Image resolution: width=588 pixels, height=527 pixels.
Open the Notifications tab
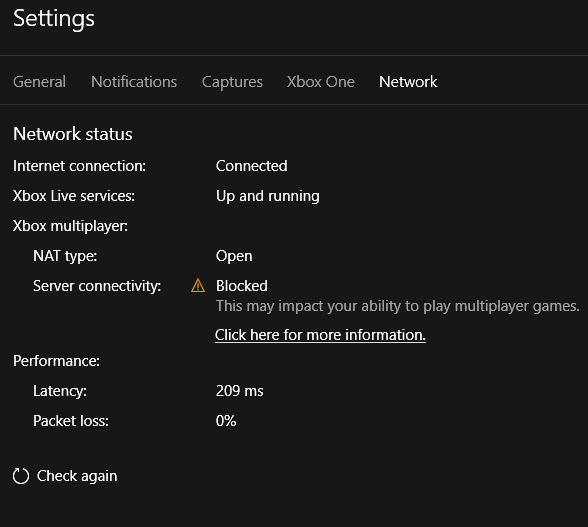(134, 82)
